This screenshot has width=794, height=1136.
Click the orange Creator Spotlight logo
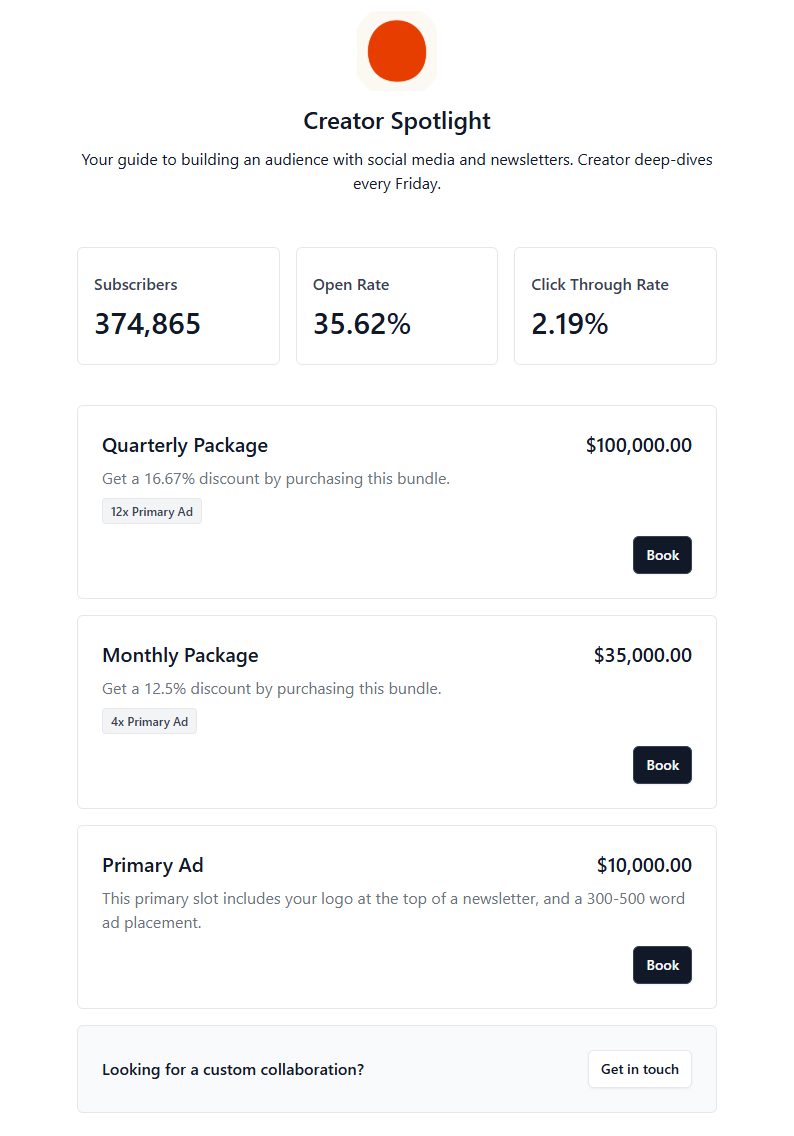tap(397, 50)
